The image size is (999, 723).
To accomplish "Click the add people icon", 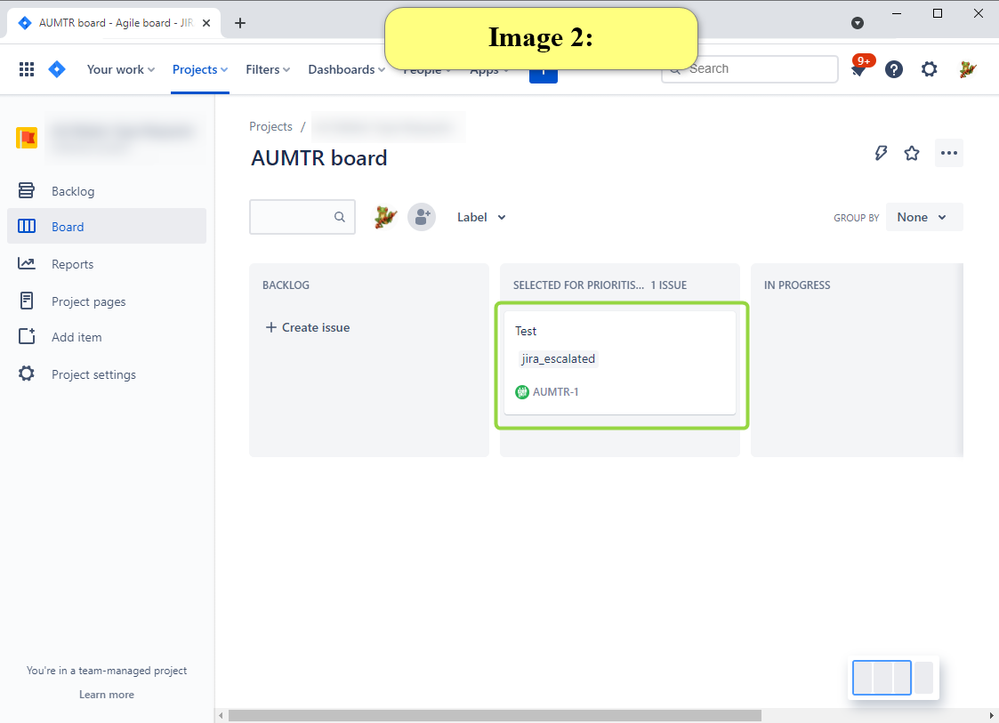I will (x=422, y=217).
